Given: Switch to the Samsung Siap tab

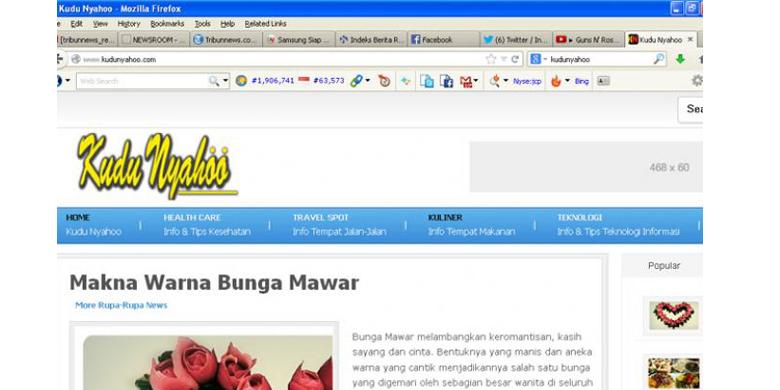Looking at the screenshot, I should pos(298,40).
